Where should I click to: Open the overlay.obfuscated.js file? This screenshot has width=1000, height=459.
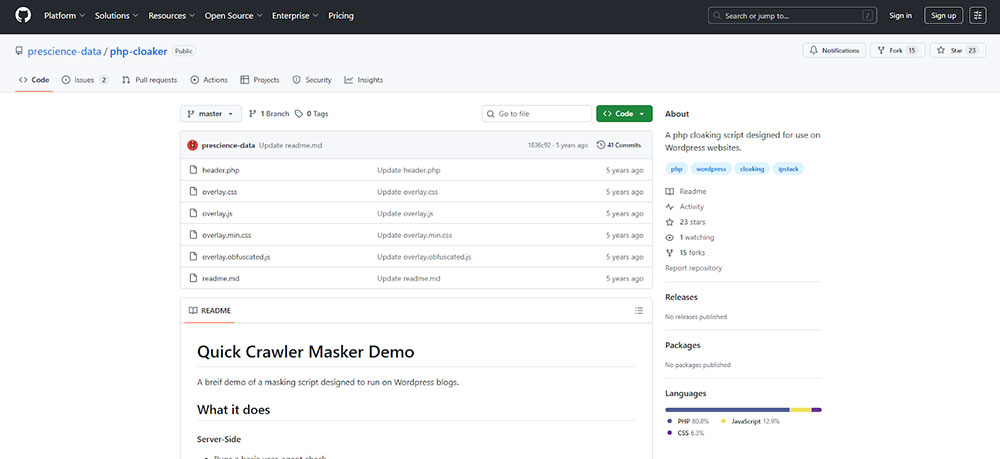point(236,257)
